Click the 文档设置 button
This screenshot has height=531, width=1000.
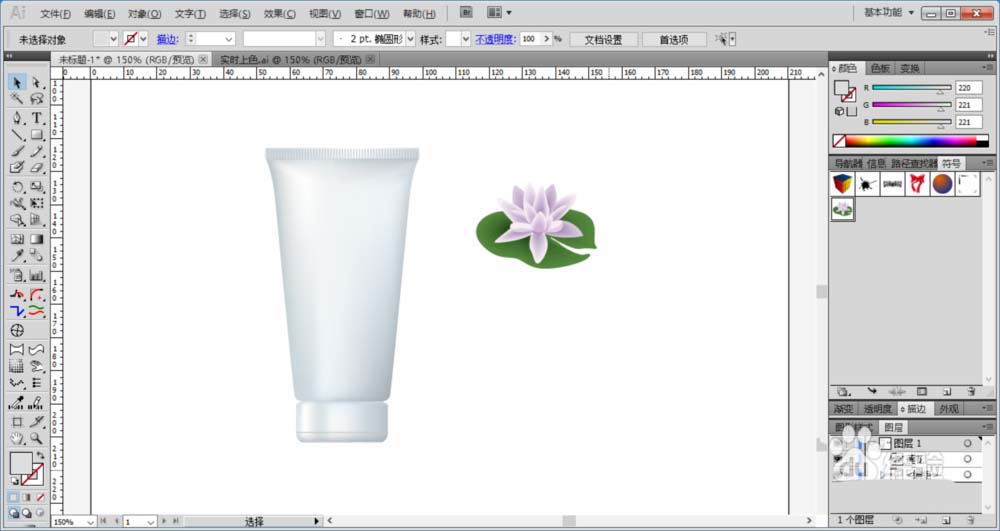coord(603,40)
